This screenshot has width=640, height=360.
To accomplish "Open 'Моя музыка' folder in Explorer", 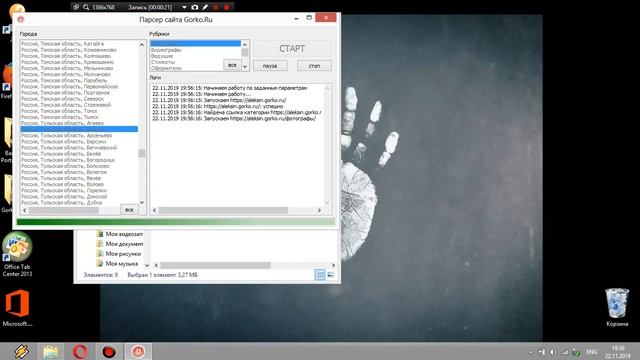I will [x=117, y=264].
